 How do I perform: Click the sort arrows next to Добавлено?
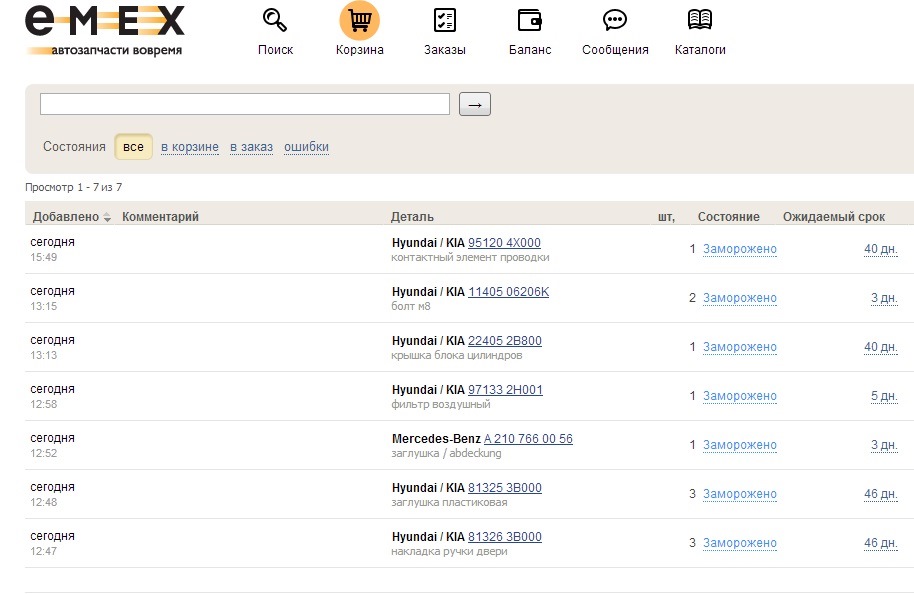click(107, 217)
